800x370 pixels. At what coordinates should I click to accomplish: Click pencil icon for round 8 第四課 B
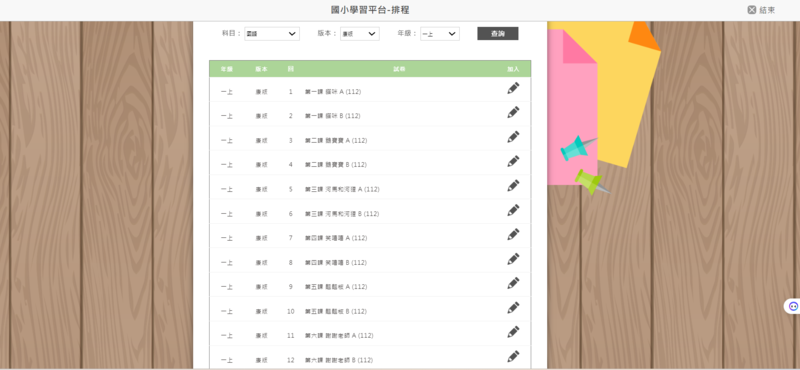click(513, 259)
